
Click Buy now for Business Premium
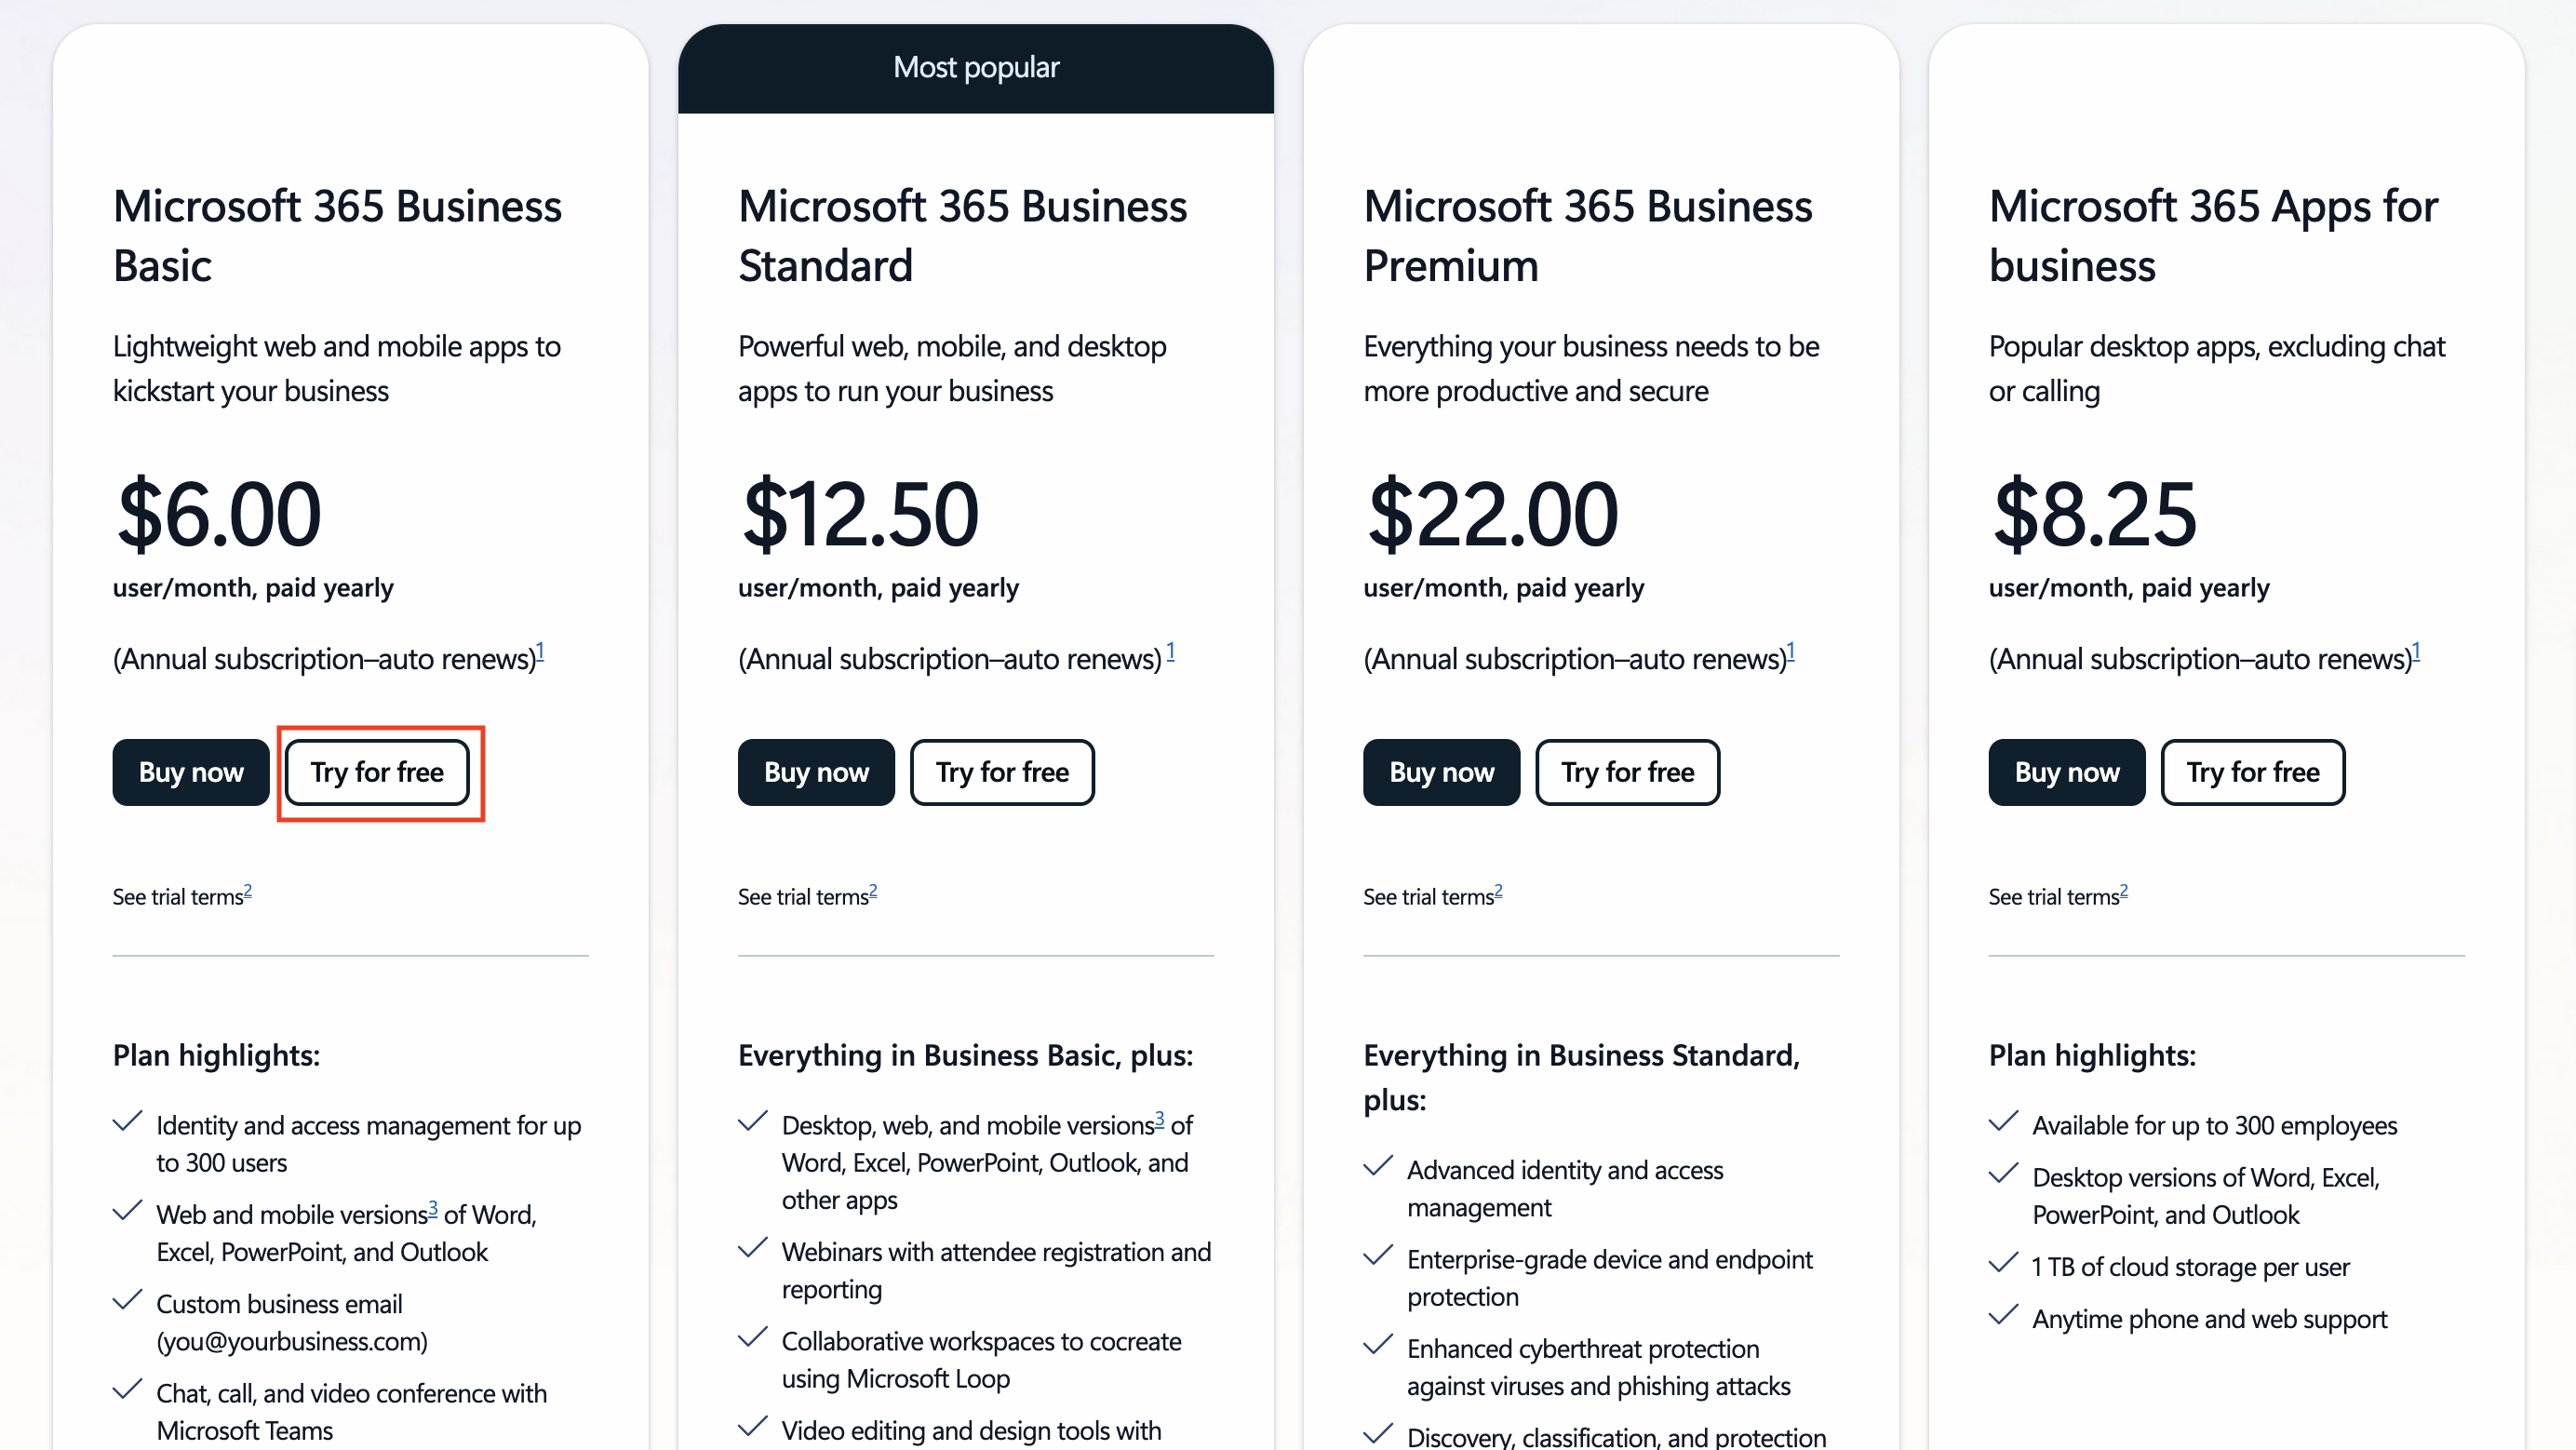point(1440,771)
